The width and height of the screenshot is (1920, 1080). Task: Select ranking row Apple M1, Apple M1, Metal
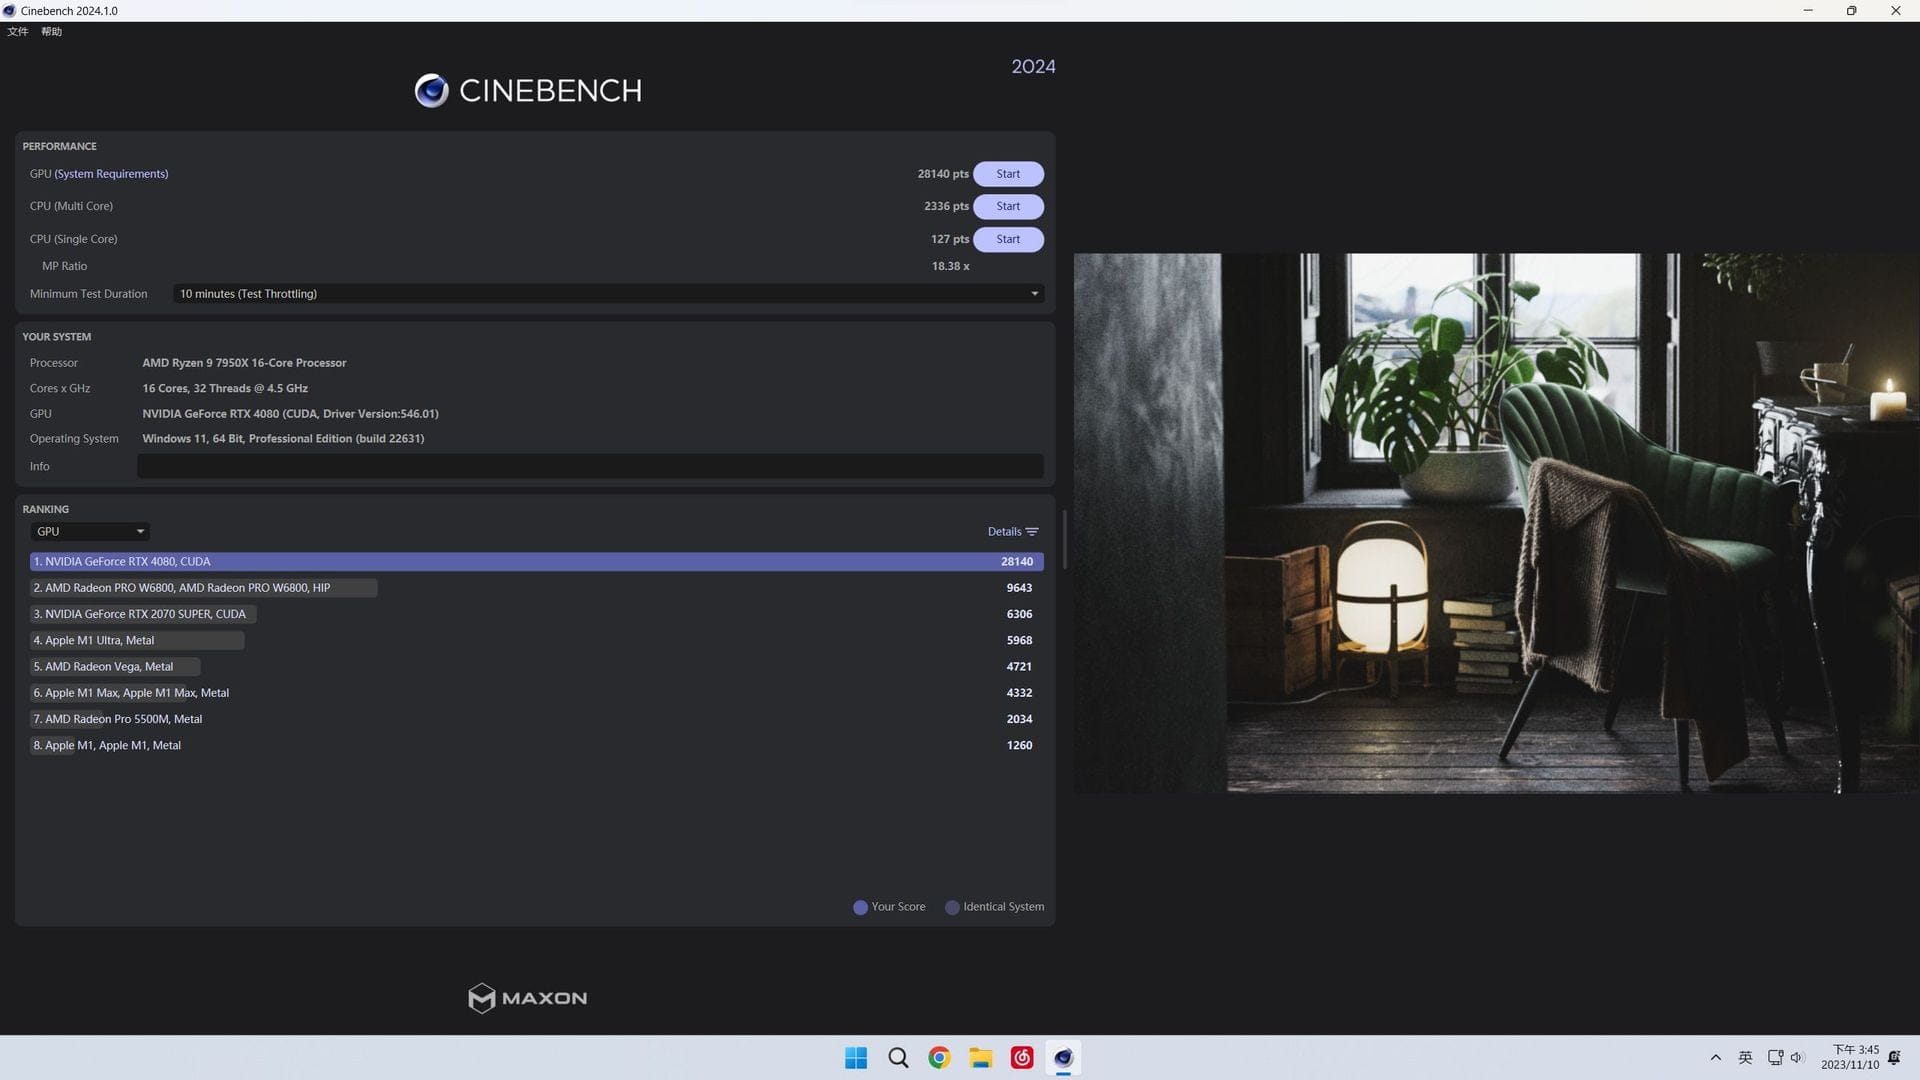point(536,746)
